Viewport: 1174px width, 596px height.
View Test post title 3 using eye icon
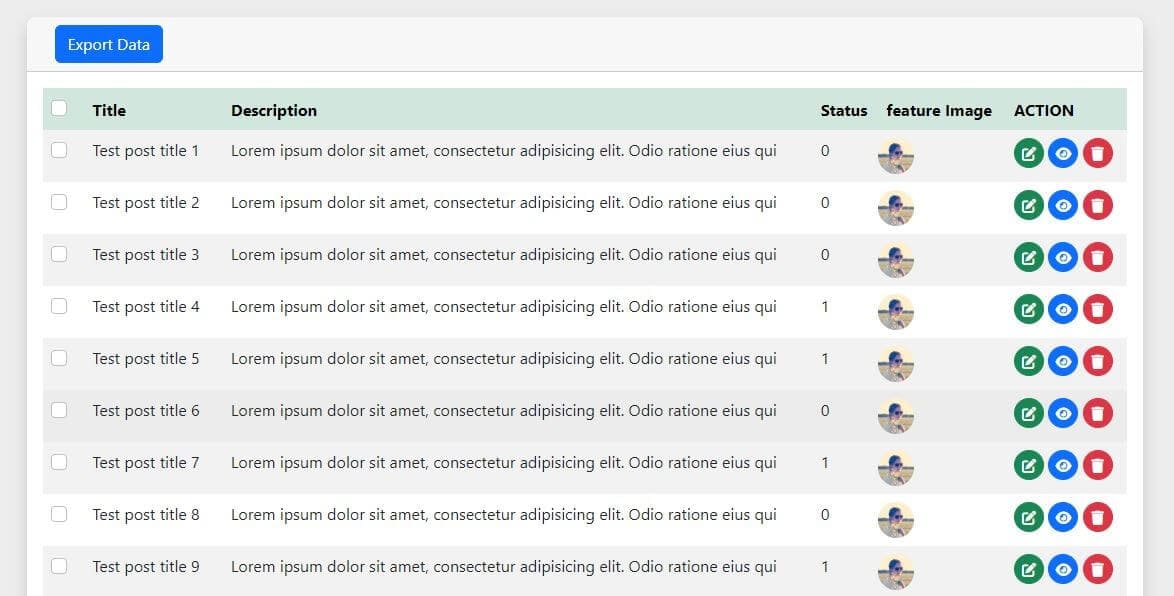tap(1063, 258)
